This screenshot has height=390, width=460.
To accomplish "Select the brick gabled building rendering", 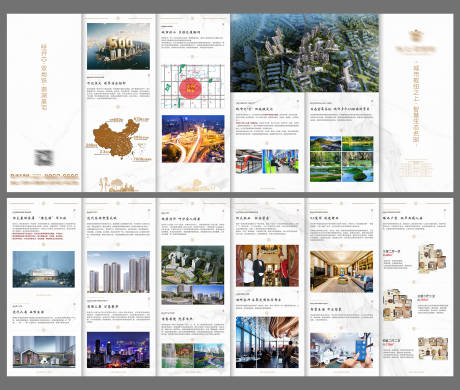I will click(44, 352).
